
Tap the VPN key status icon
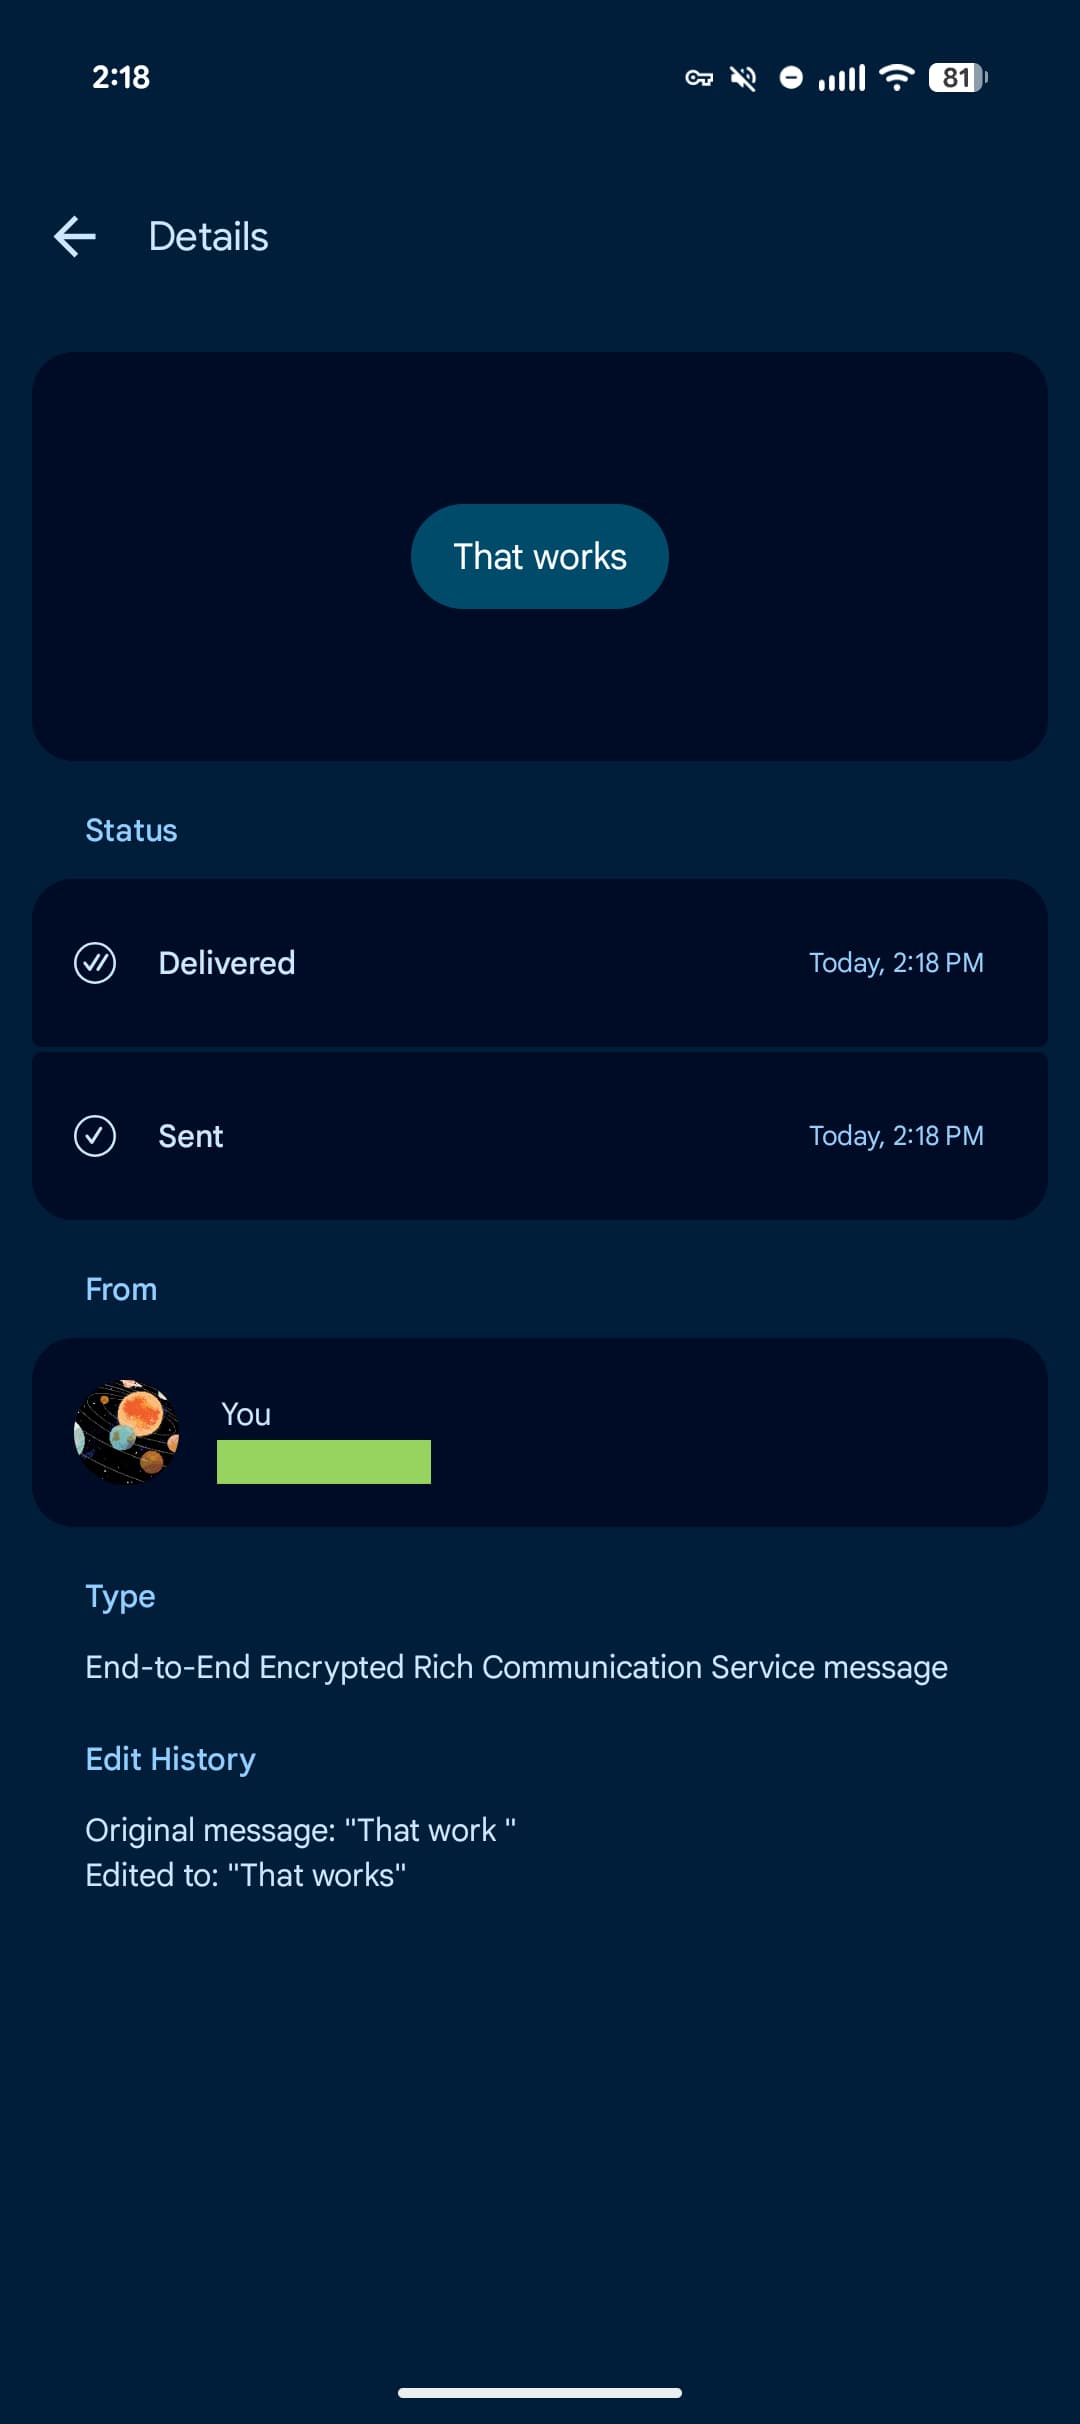(699, 78)
